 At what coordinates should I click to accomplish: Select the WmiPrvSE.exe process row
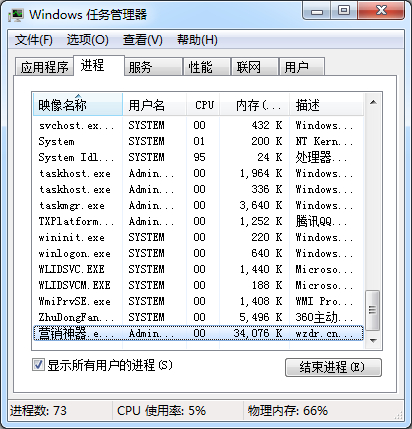point(198,301)
